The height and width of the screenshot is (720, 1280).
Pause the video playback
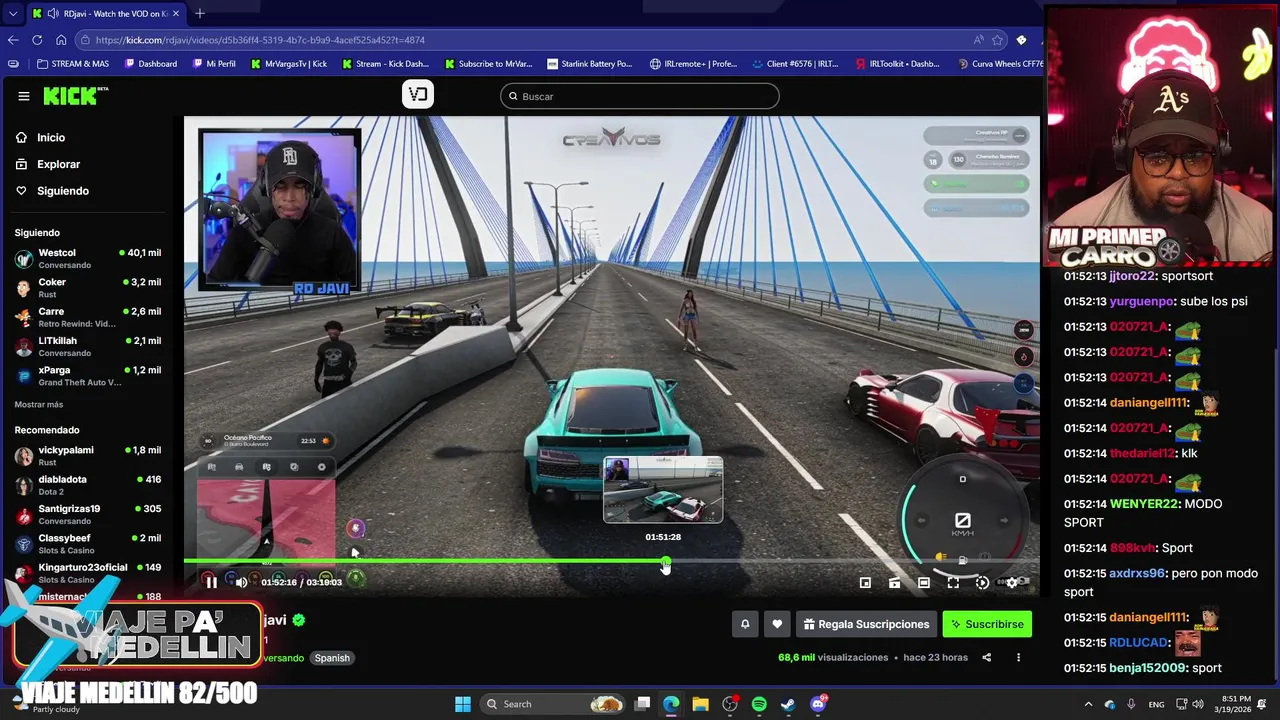(211, 582)
